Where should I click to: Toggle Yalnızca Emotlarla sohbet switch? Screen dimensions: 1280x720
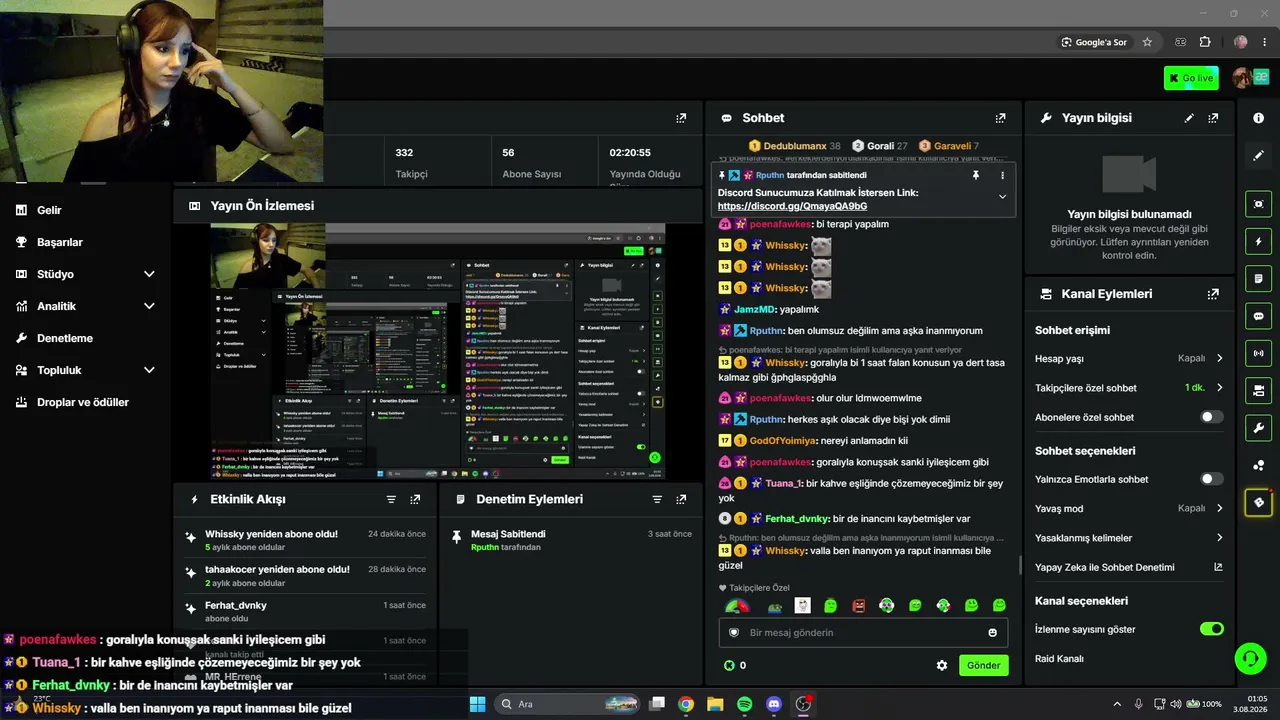[1211, 479]
